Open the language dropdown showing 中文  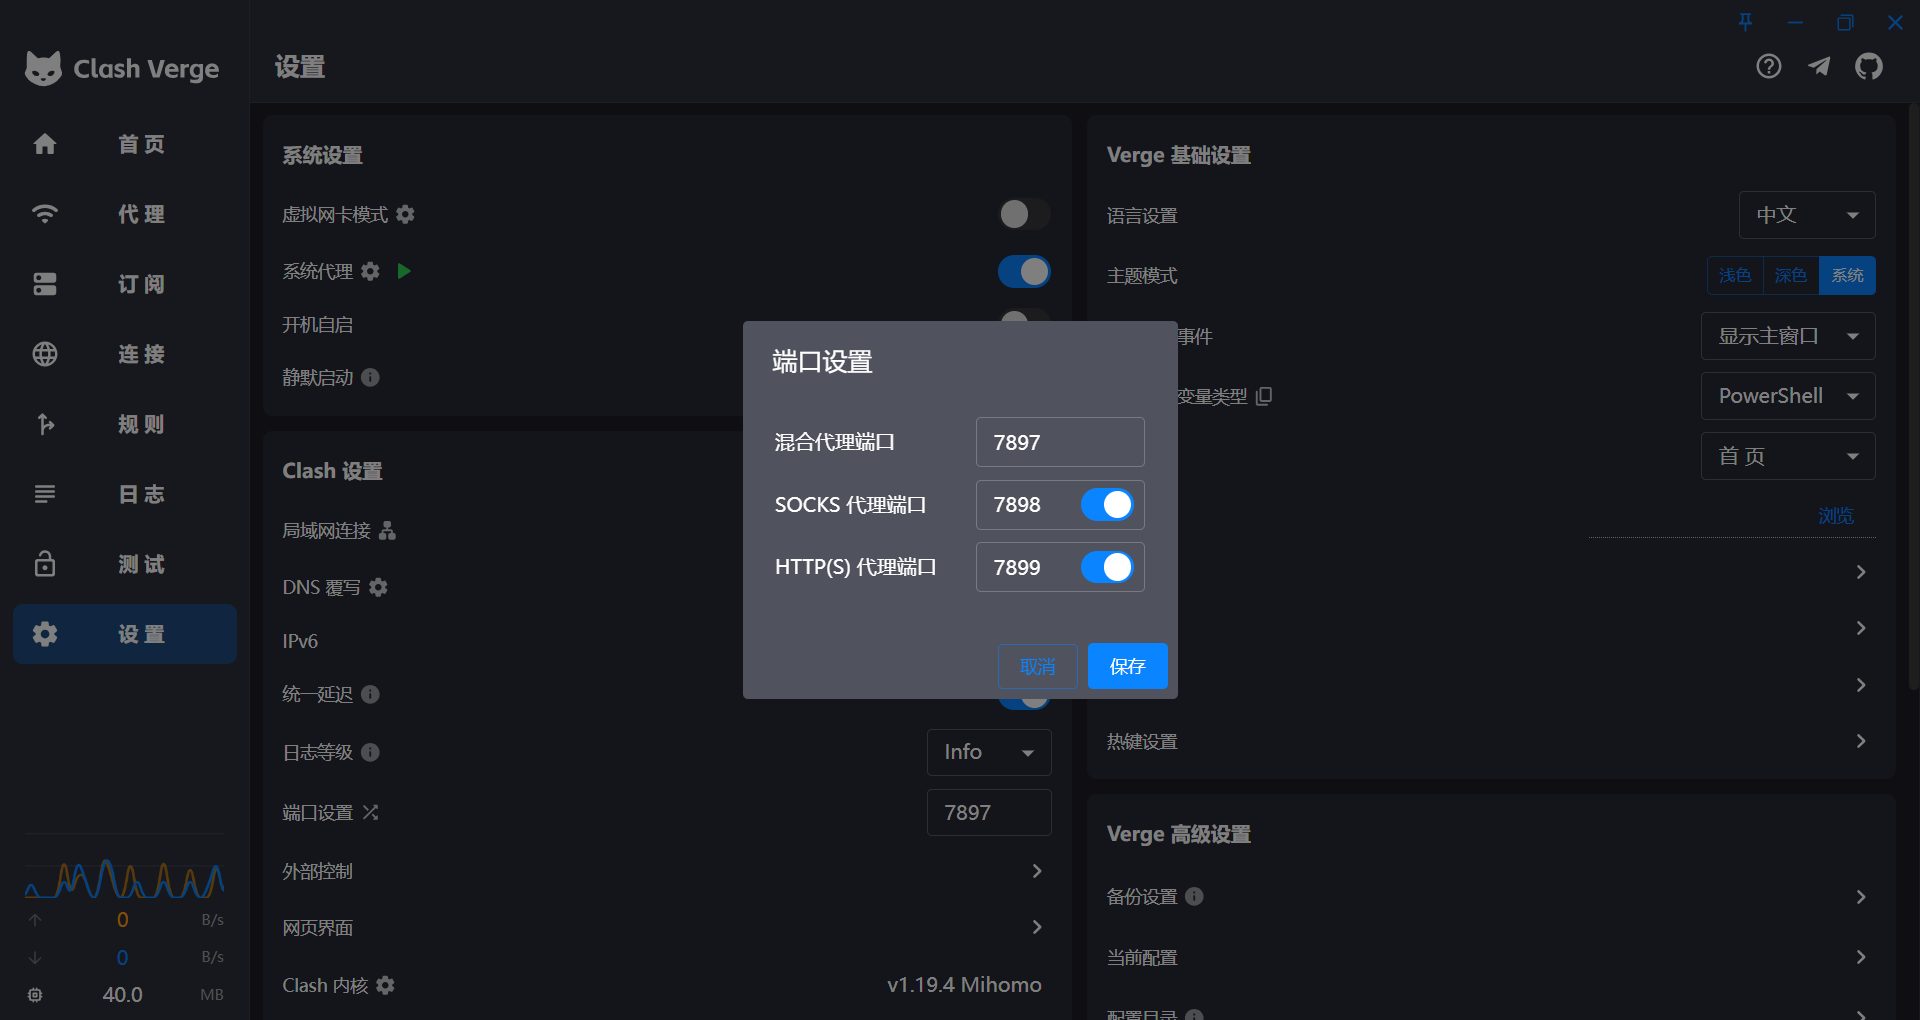coord(1806,215)
